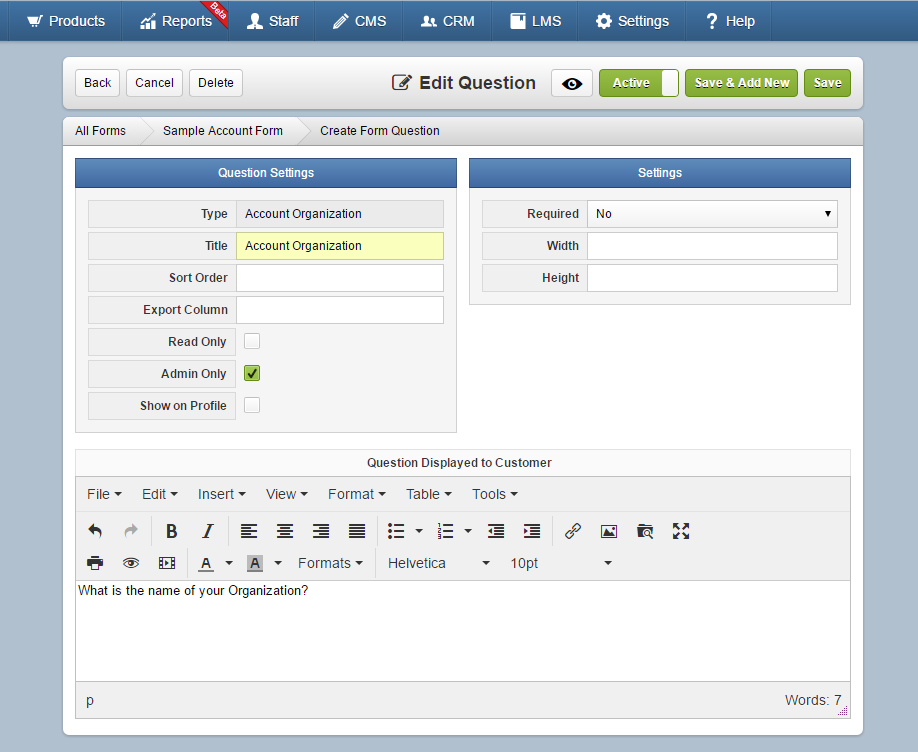Center align the text

(x=285, y=531)
